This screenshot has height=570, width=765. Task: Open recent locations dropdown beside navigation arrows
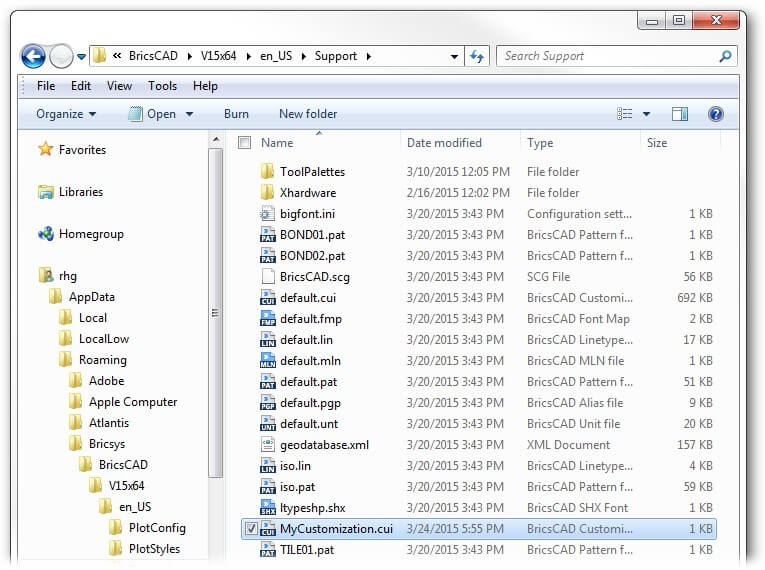coord(81,57)
